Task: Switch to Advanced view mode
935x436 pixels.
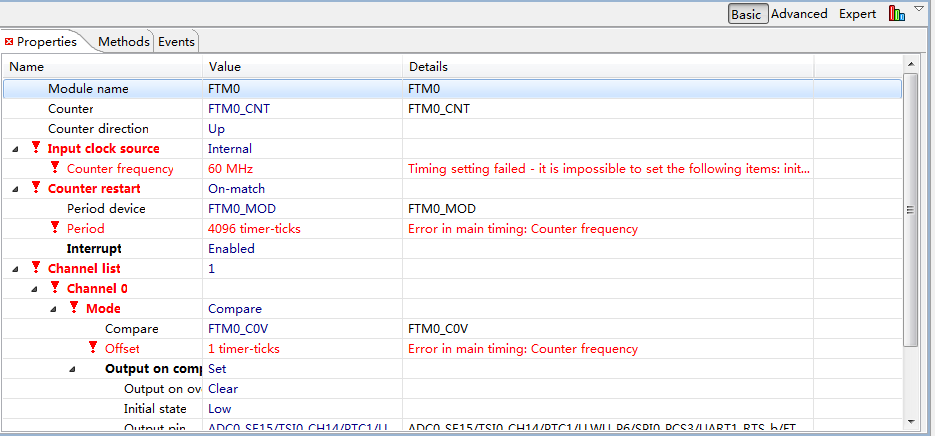Action: [x=799, y=14]
